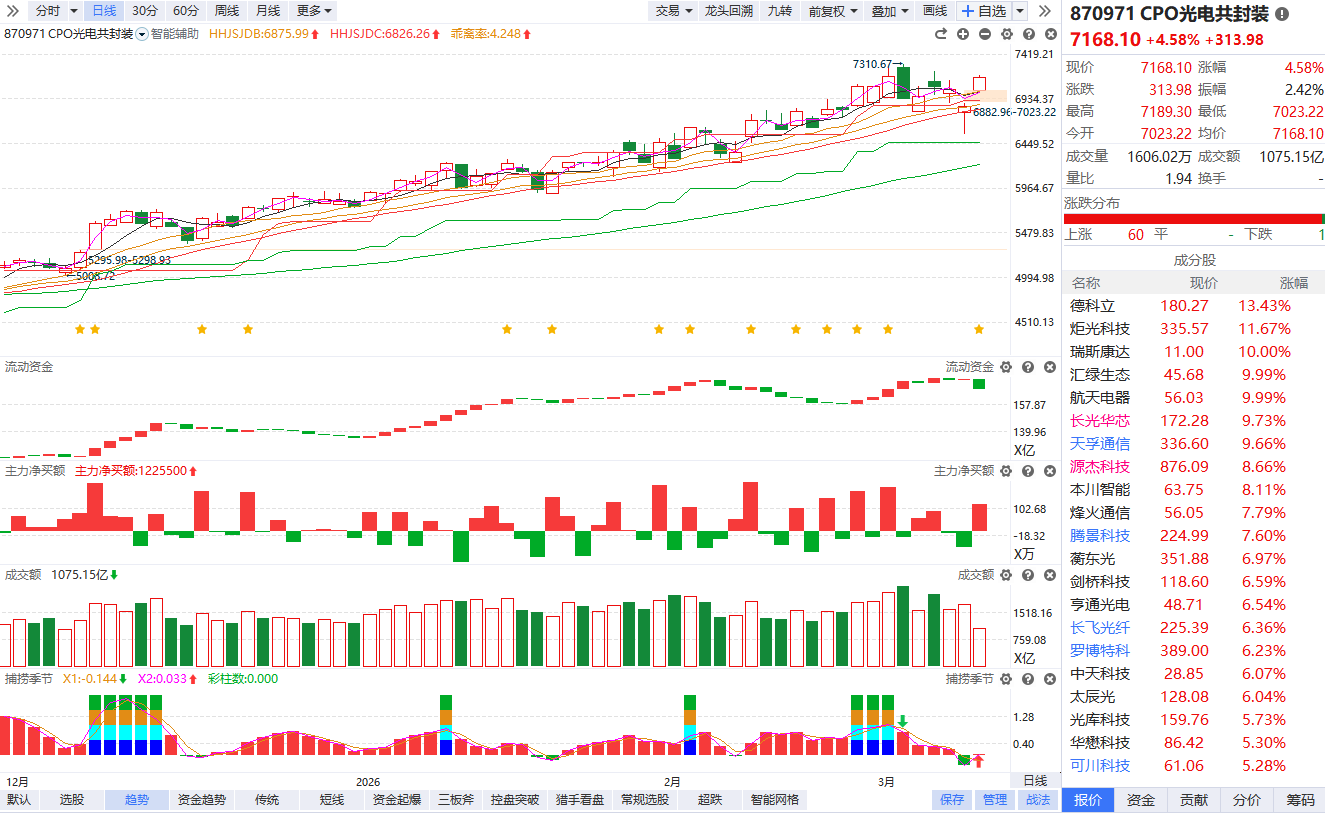Open help for main chart indicator
Viewport: 1325px width, 815px height.
(x=1028, y=34)
